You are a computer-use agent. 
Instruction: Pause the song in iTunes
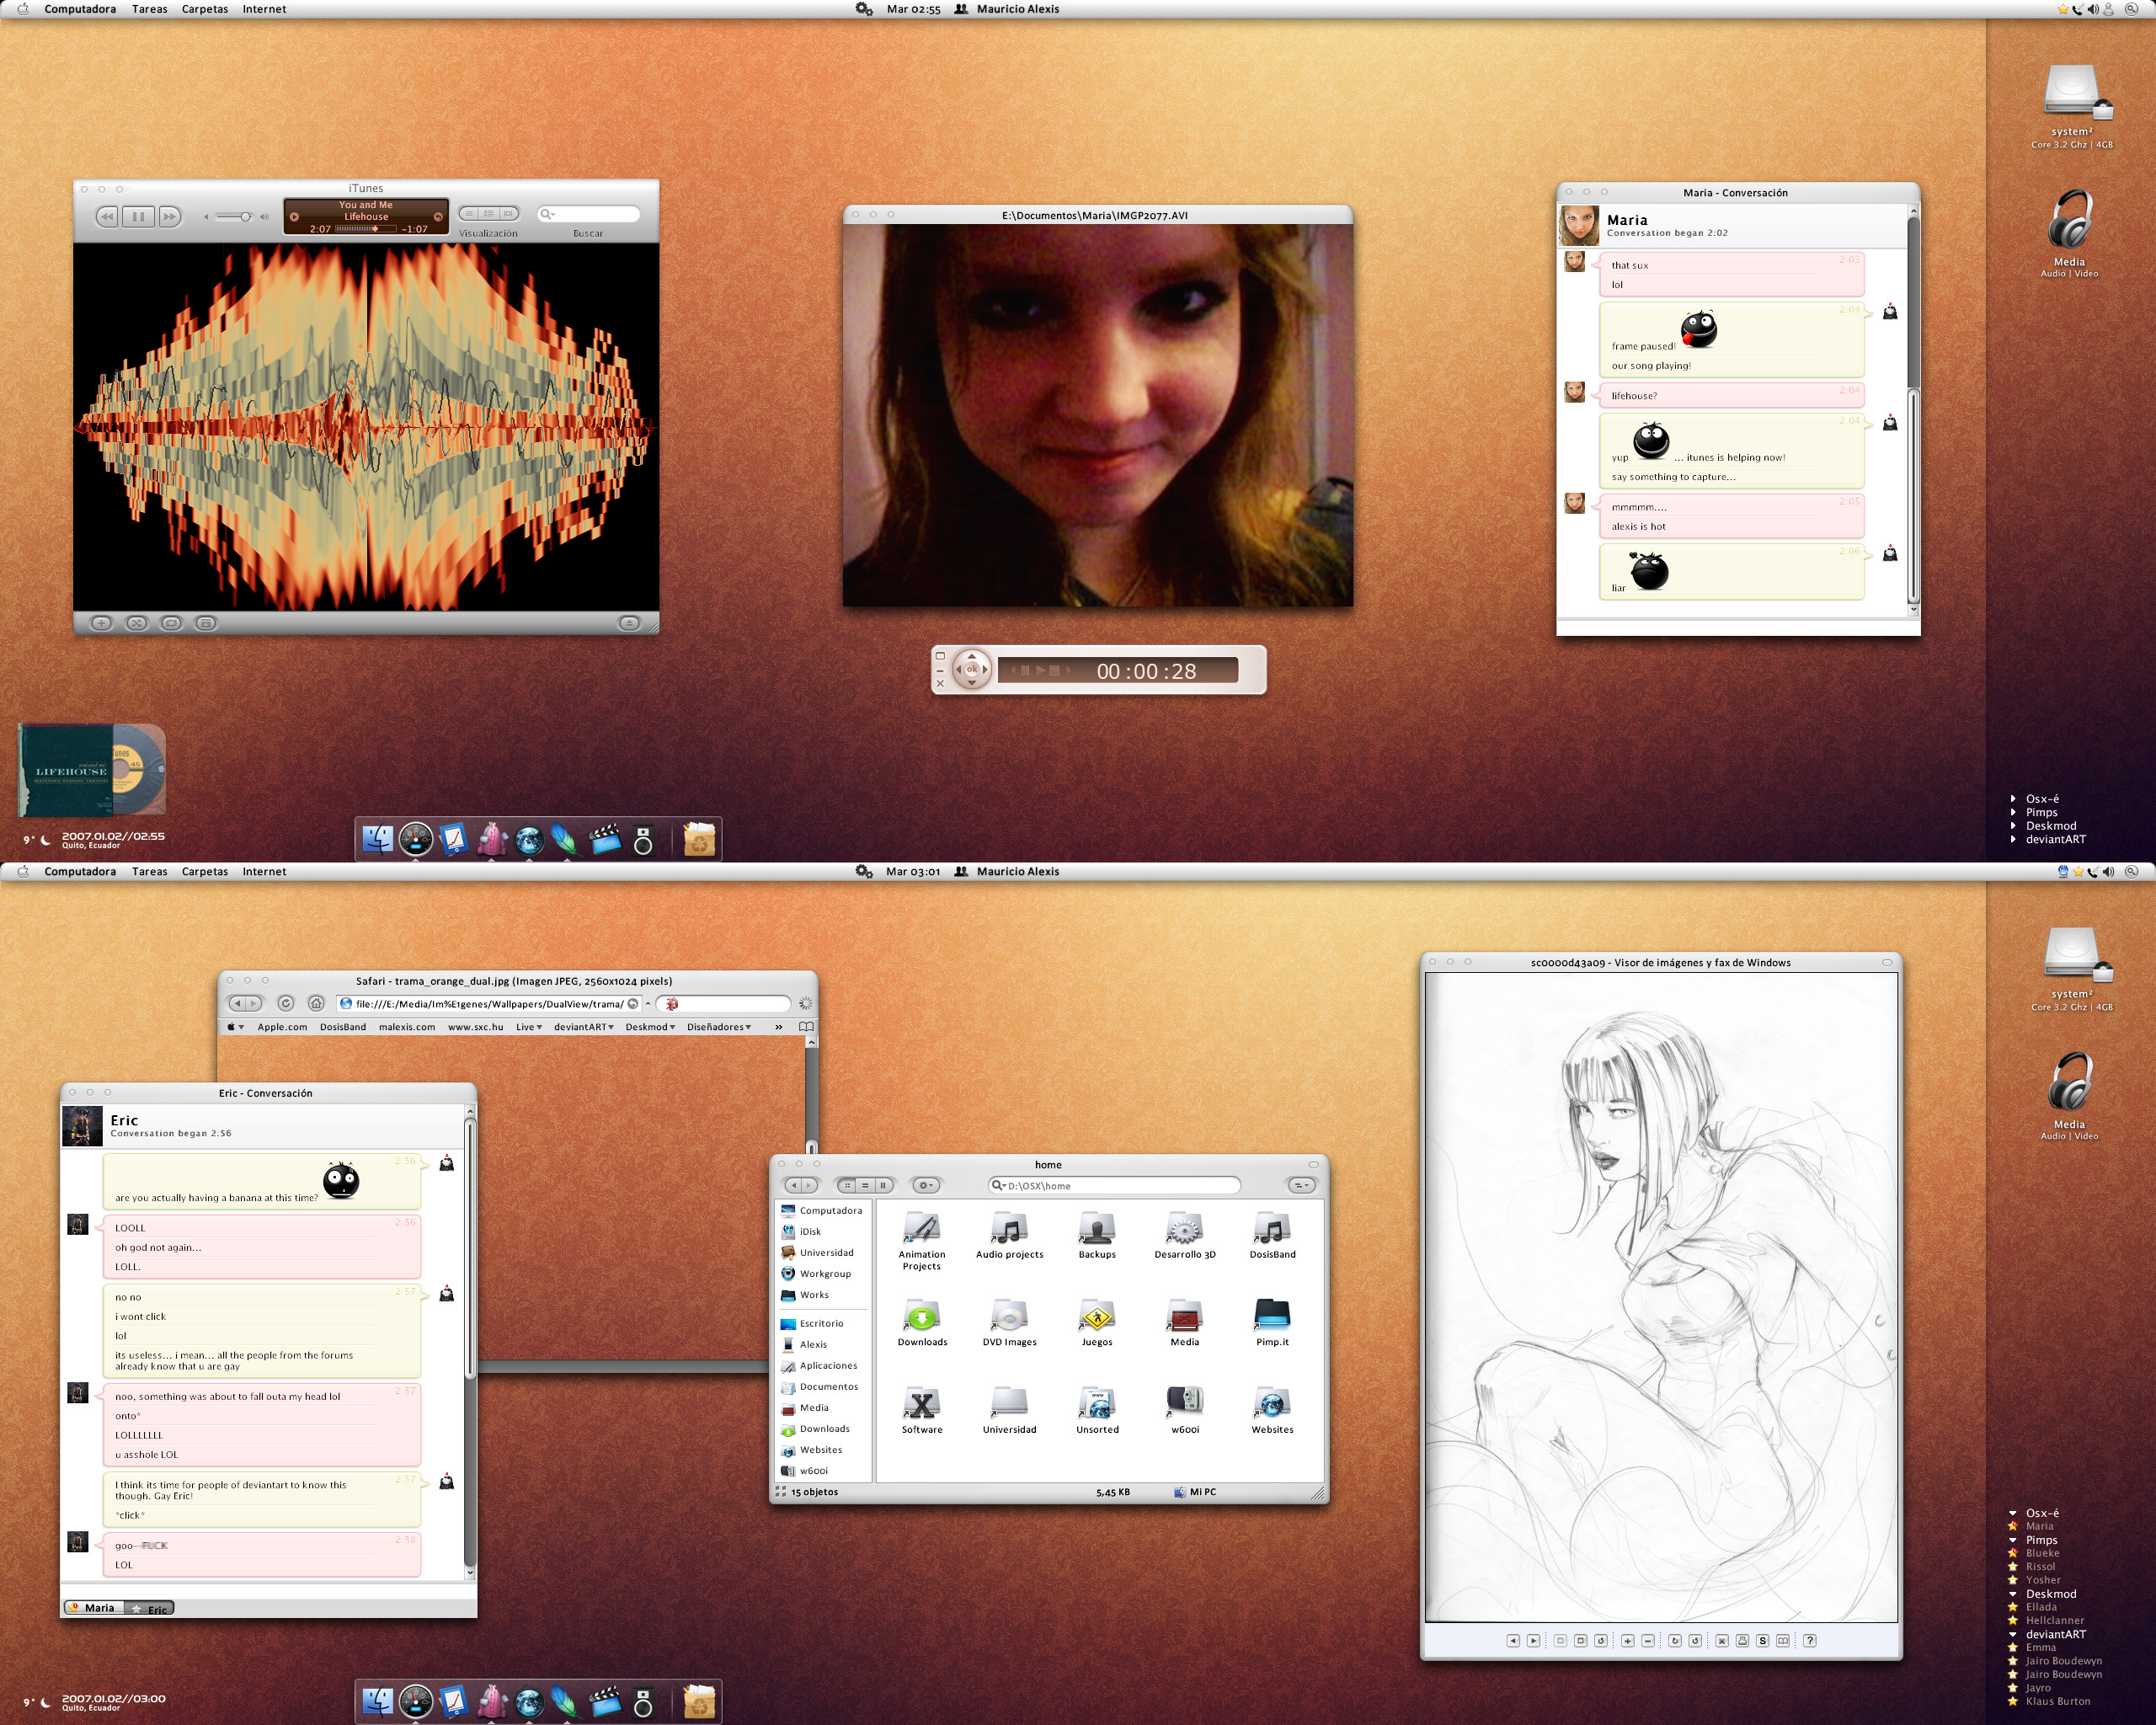click(139, 217)
